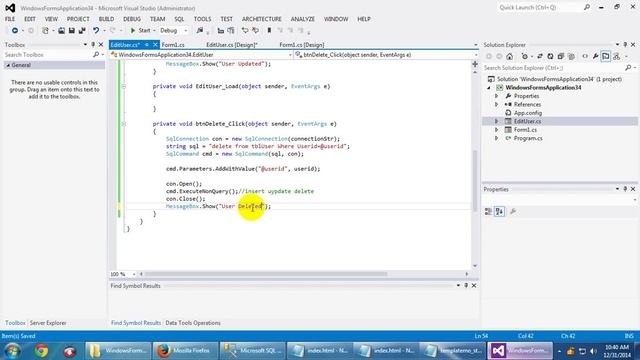
Task: Open the FILE menu
Action: click(x=10, y=19)
